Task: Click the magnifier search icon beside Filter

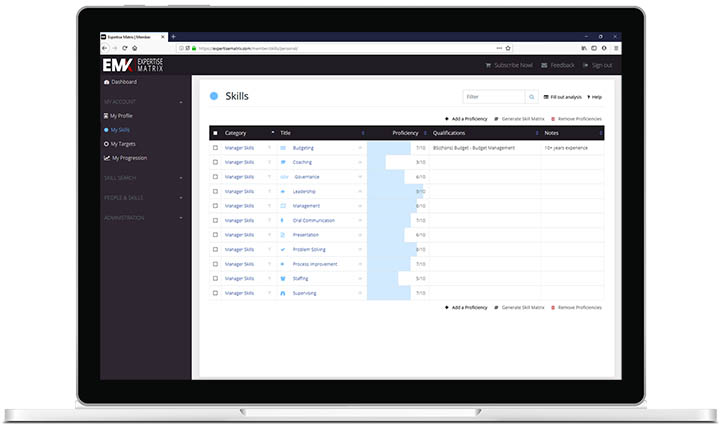Action: 531,97
